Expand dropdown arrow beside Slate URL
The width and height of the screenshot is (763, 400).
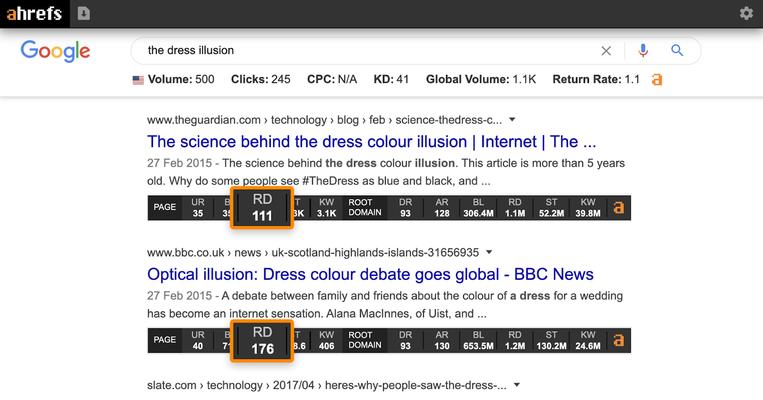click(x=517, y=385)
